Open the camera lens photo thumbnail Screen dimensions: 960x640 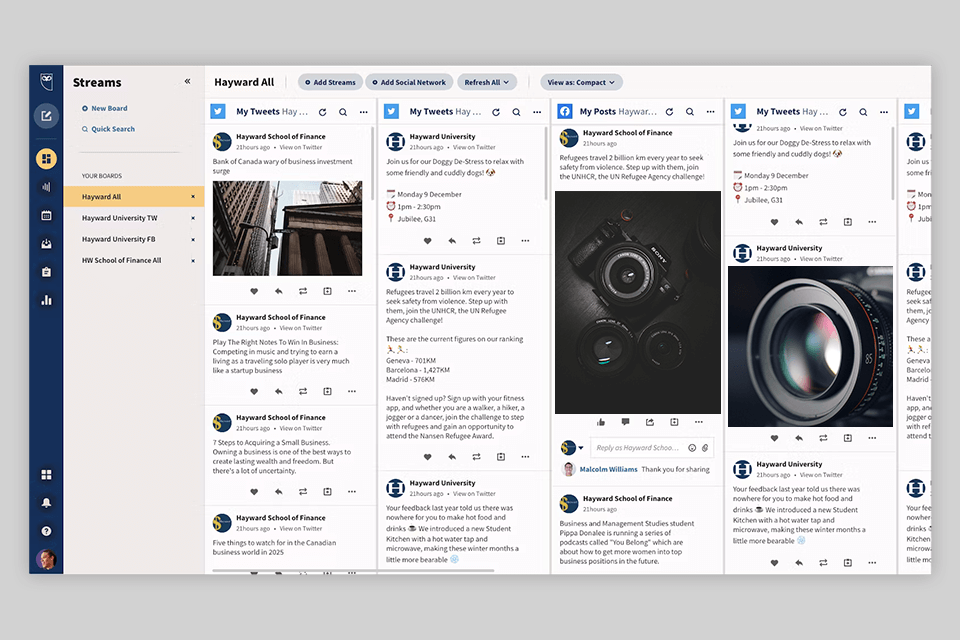click(x=810, y=347)
